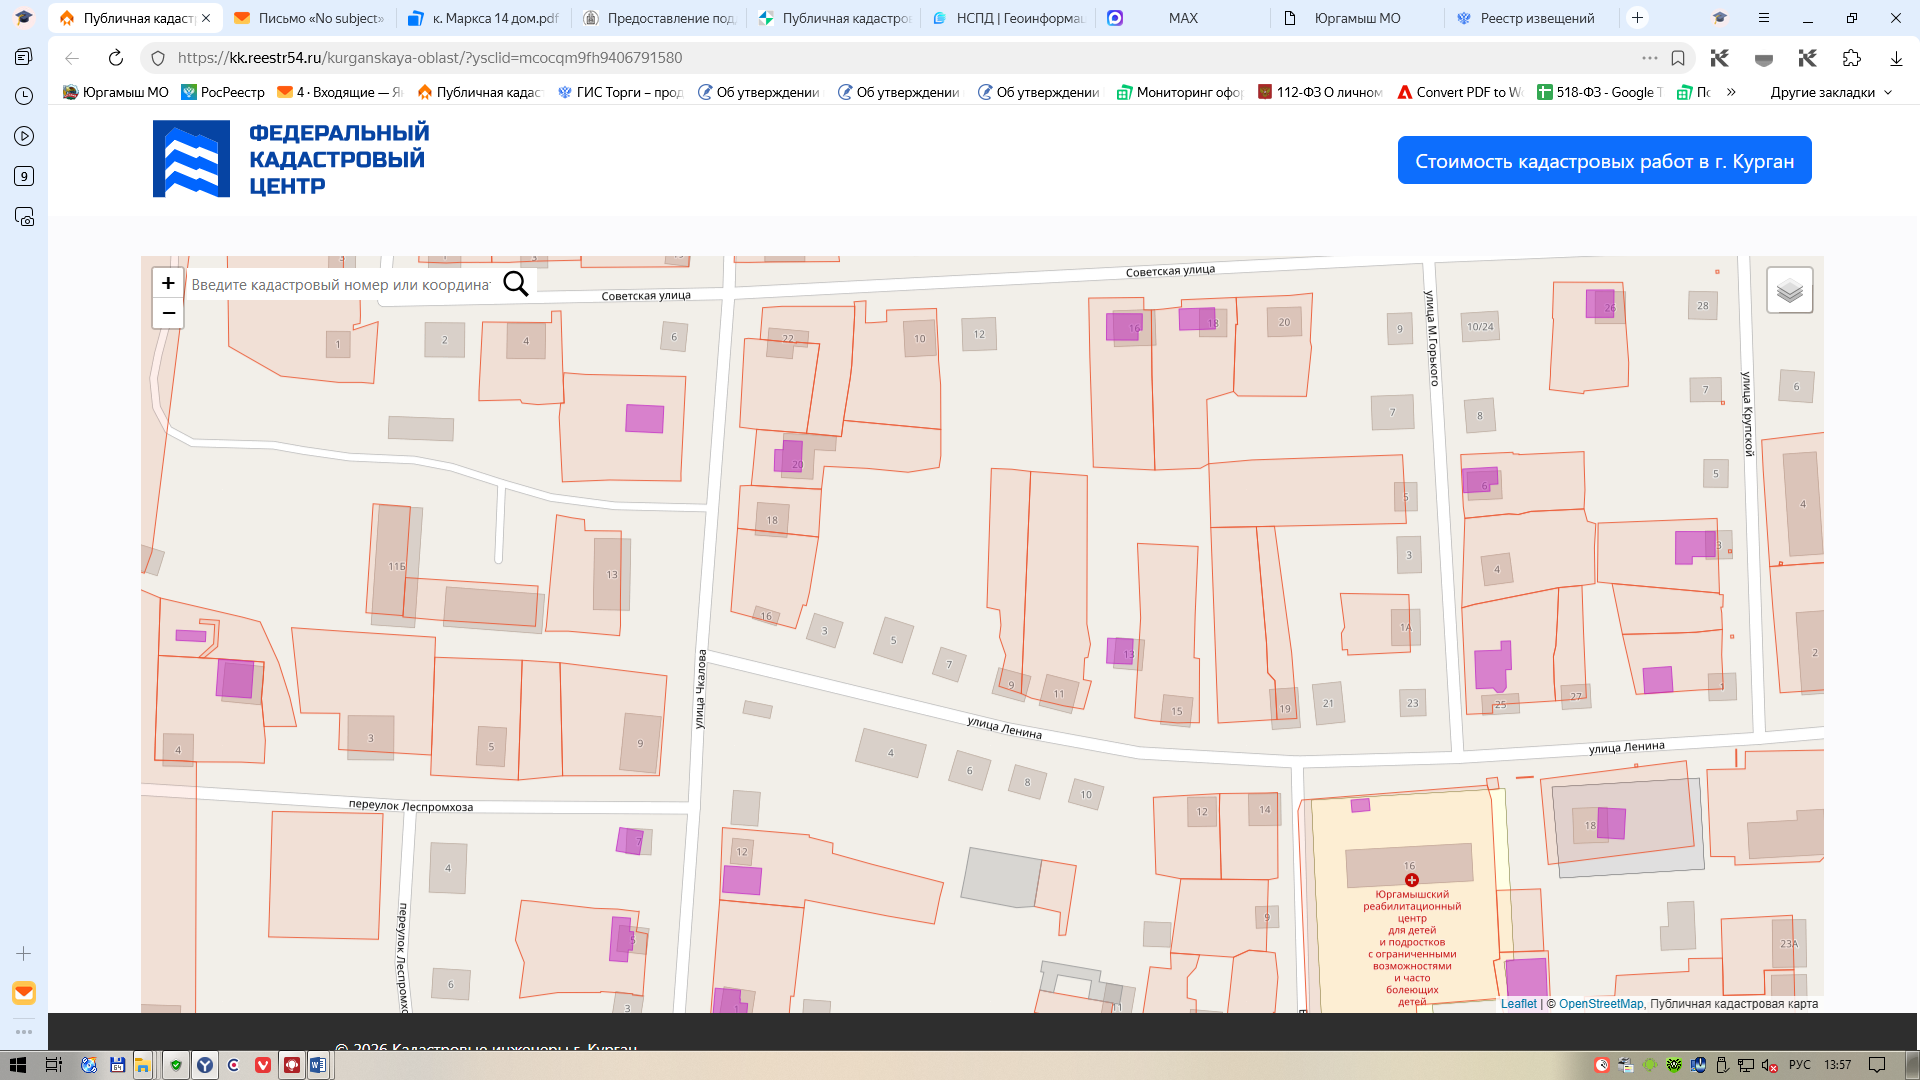Screen dimensions: 1920x1080
Task: Open the Windows notification center
Action: pos(1877,1065)
